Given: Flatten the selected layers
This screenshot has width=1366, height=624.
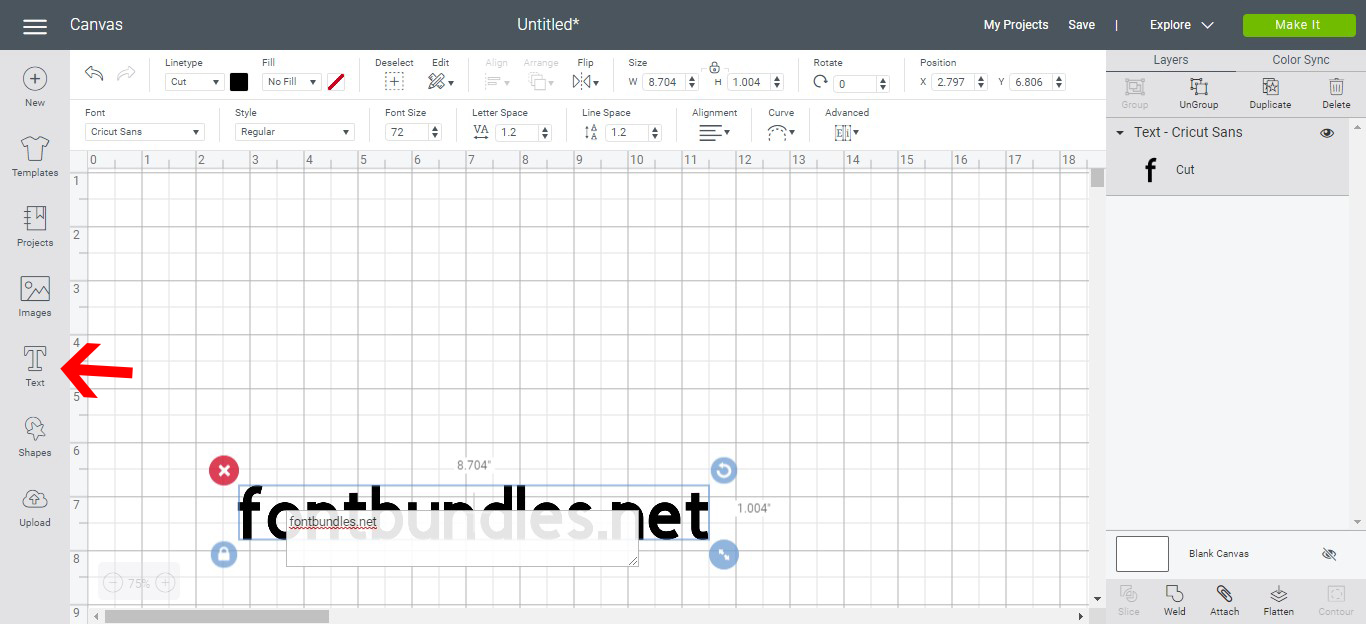Looking at the screenshot, I should [1278, 600].
